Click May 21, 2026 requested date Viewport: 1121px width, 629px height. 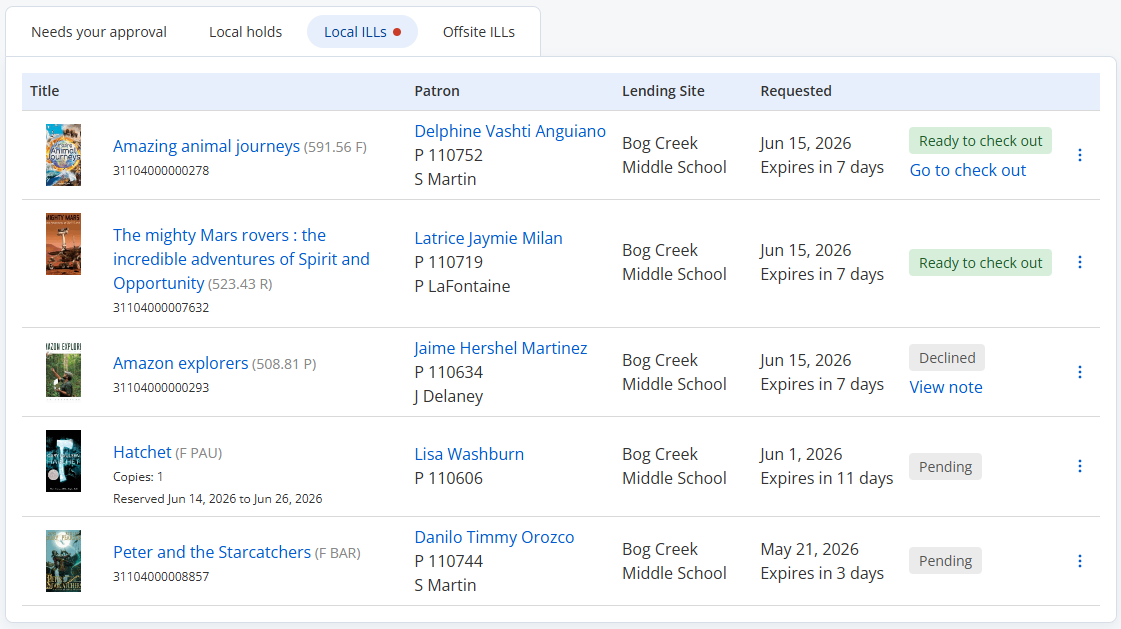click(x=809, y=549)
